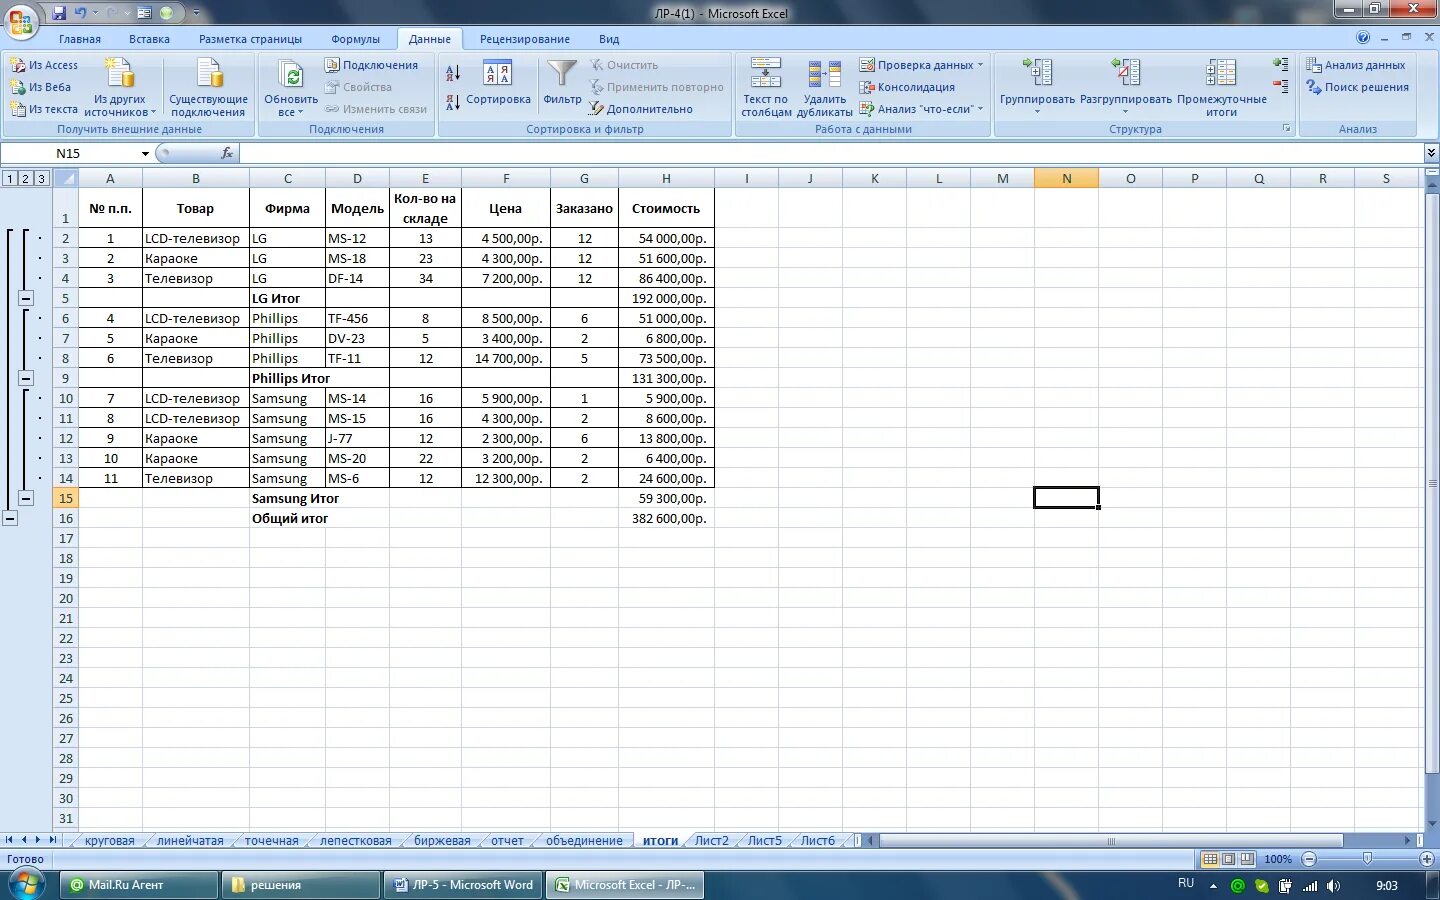1440x900 pixels.
Task: Undo the last action in quick access toolbar
Action: click(x=80, y=13)
